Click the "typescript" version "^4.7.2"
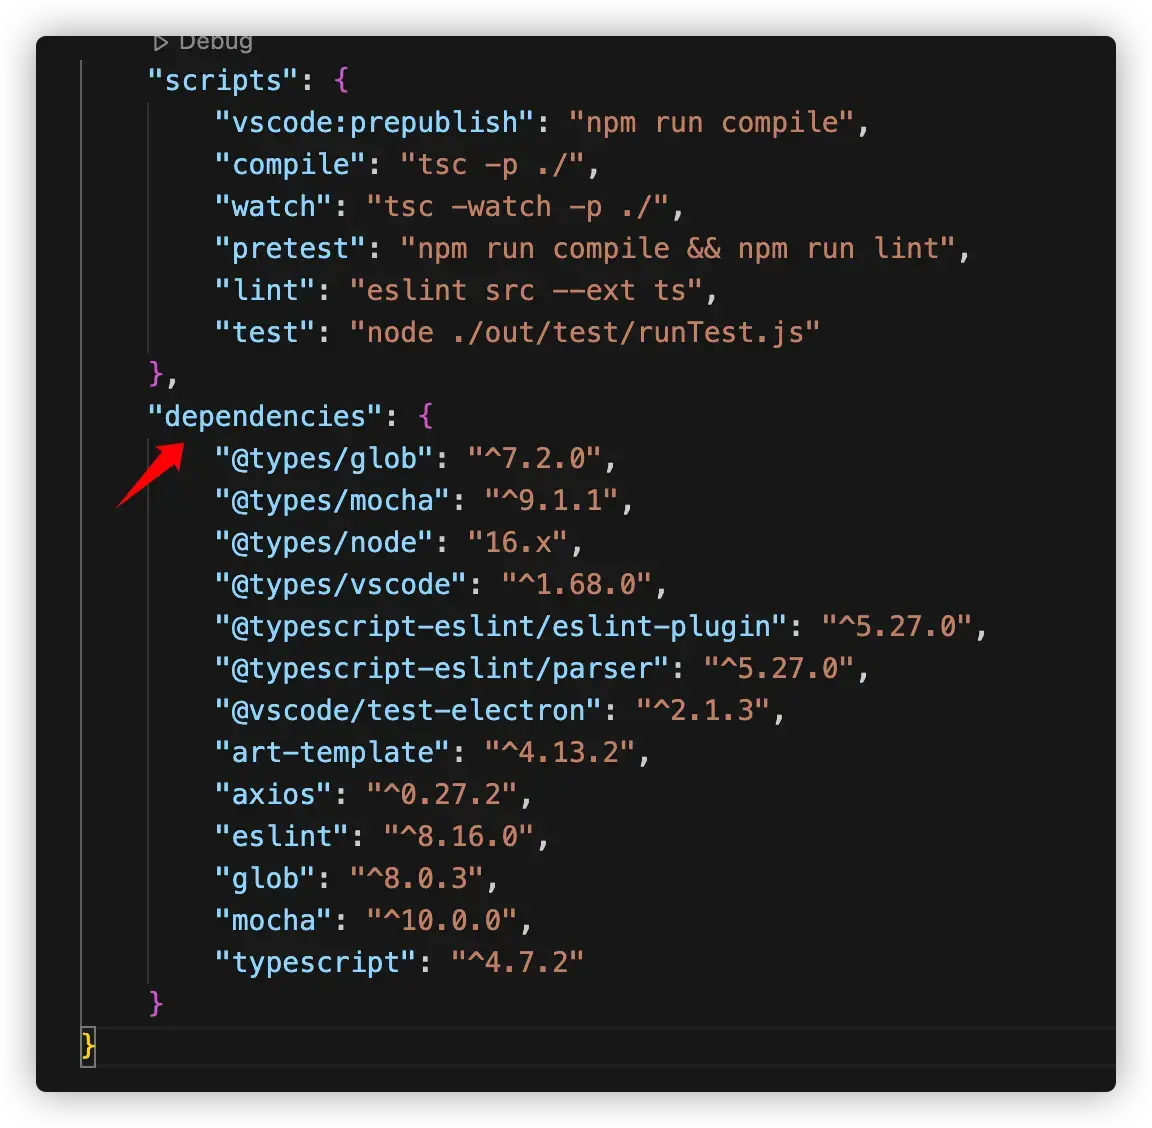 [x=517, y=962]
